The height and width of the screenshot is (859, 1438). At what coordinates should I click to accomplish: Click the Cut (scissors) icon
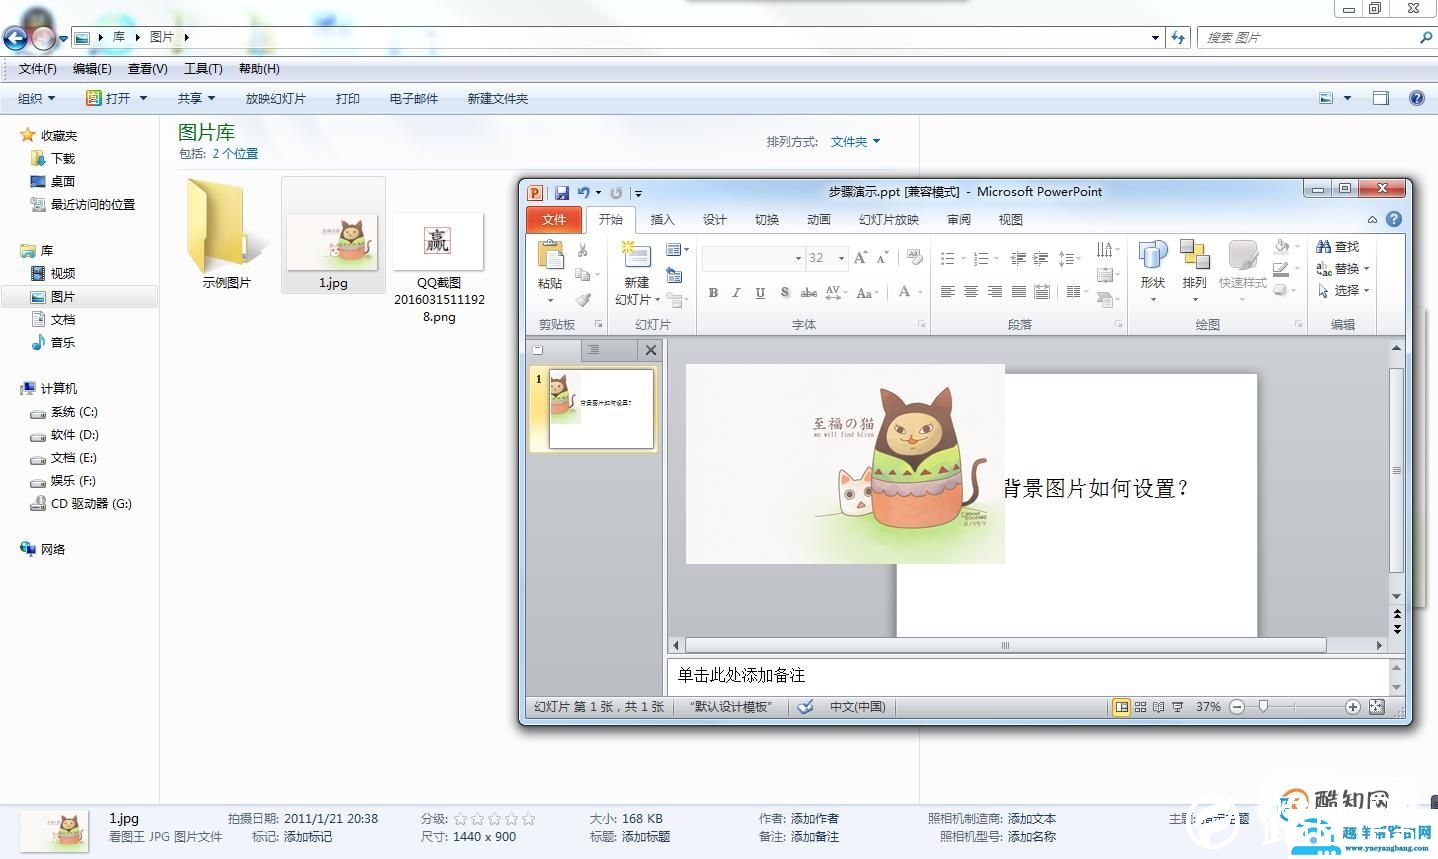pyautogui.click(x=583, y=251)
